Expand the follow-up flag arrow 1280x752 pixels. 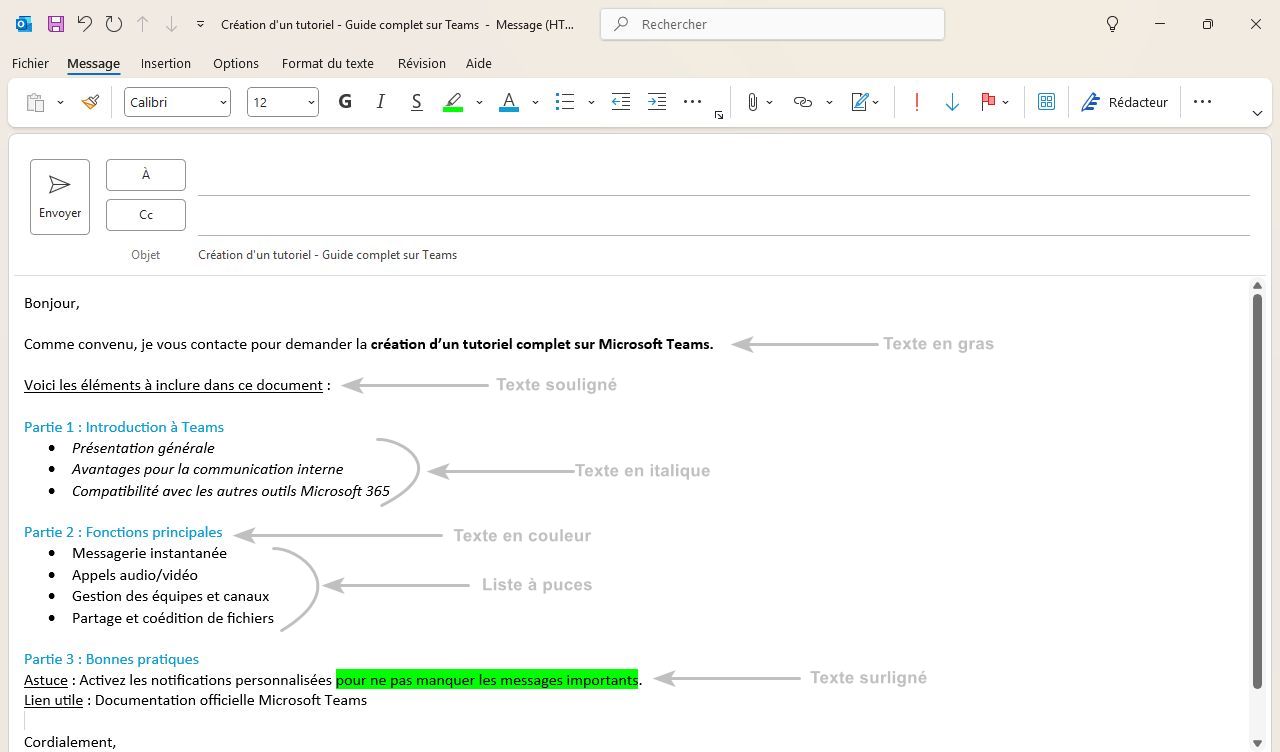[x=1005, y=102]
